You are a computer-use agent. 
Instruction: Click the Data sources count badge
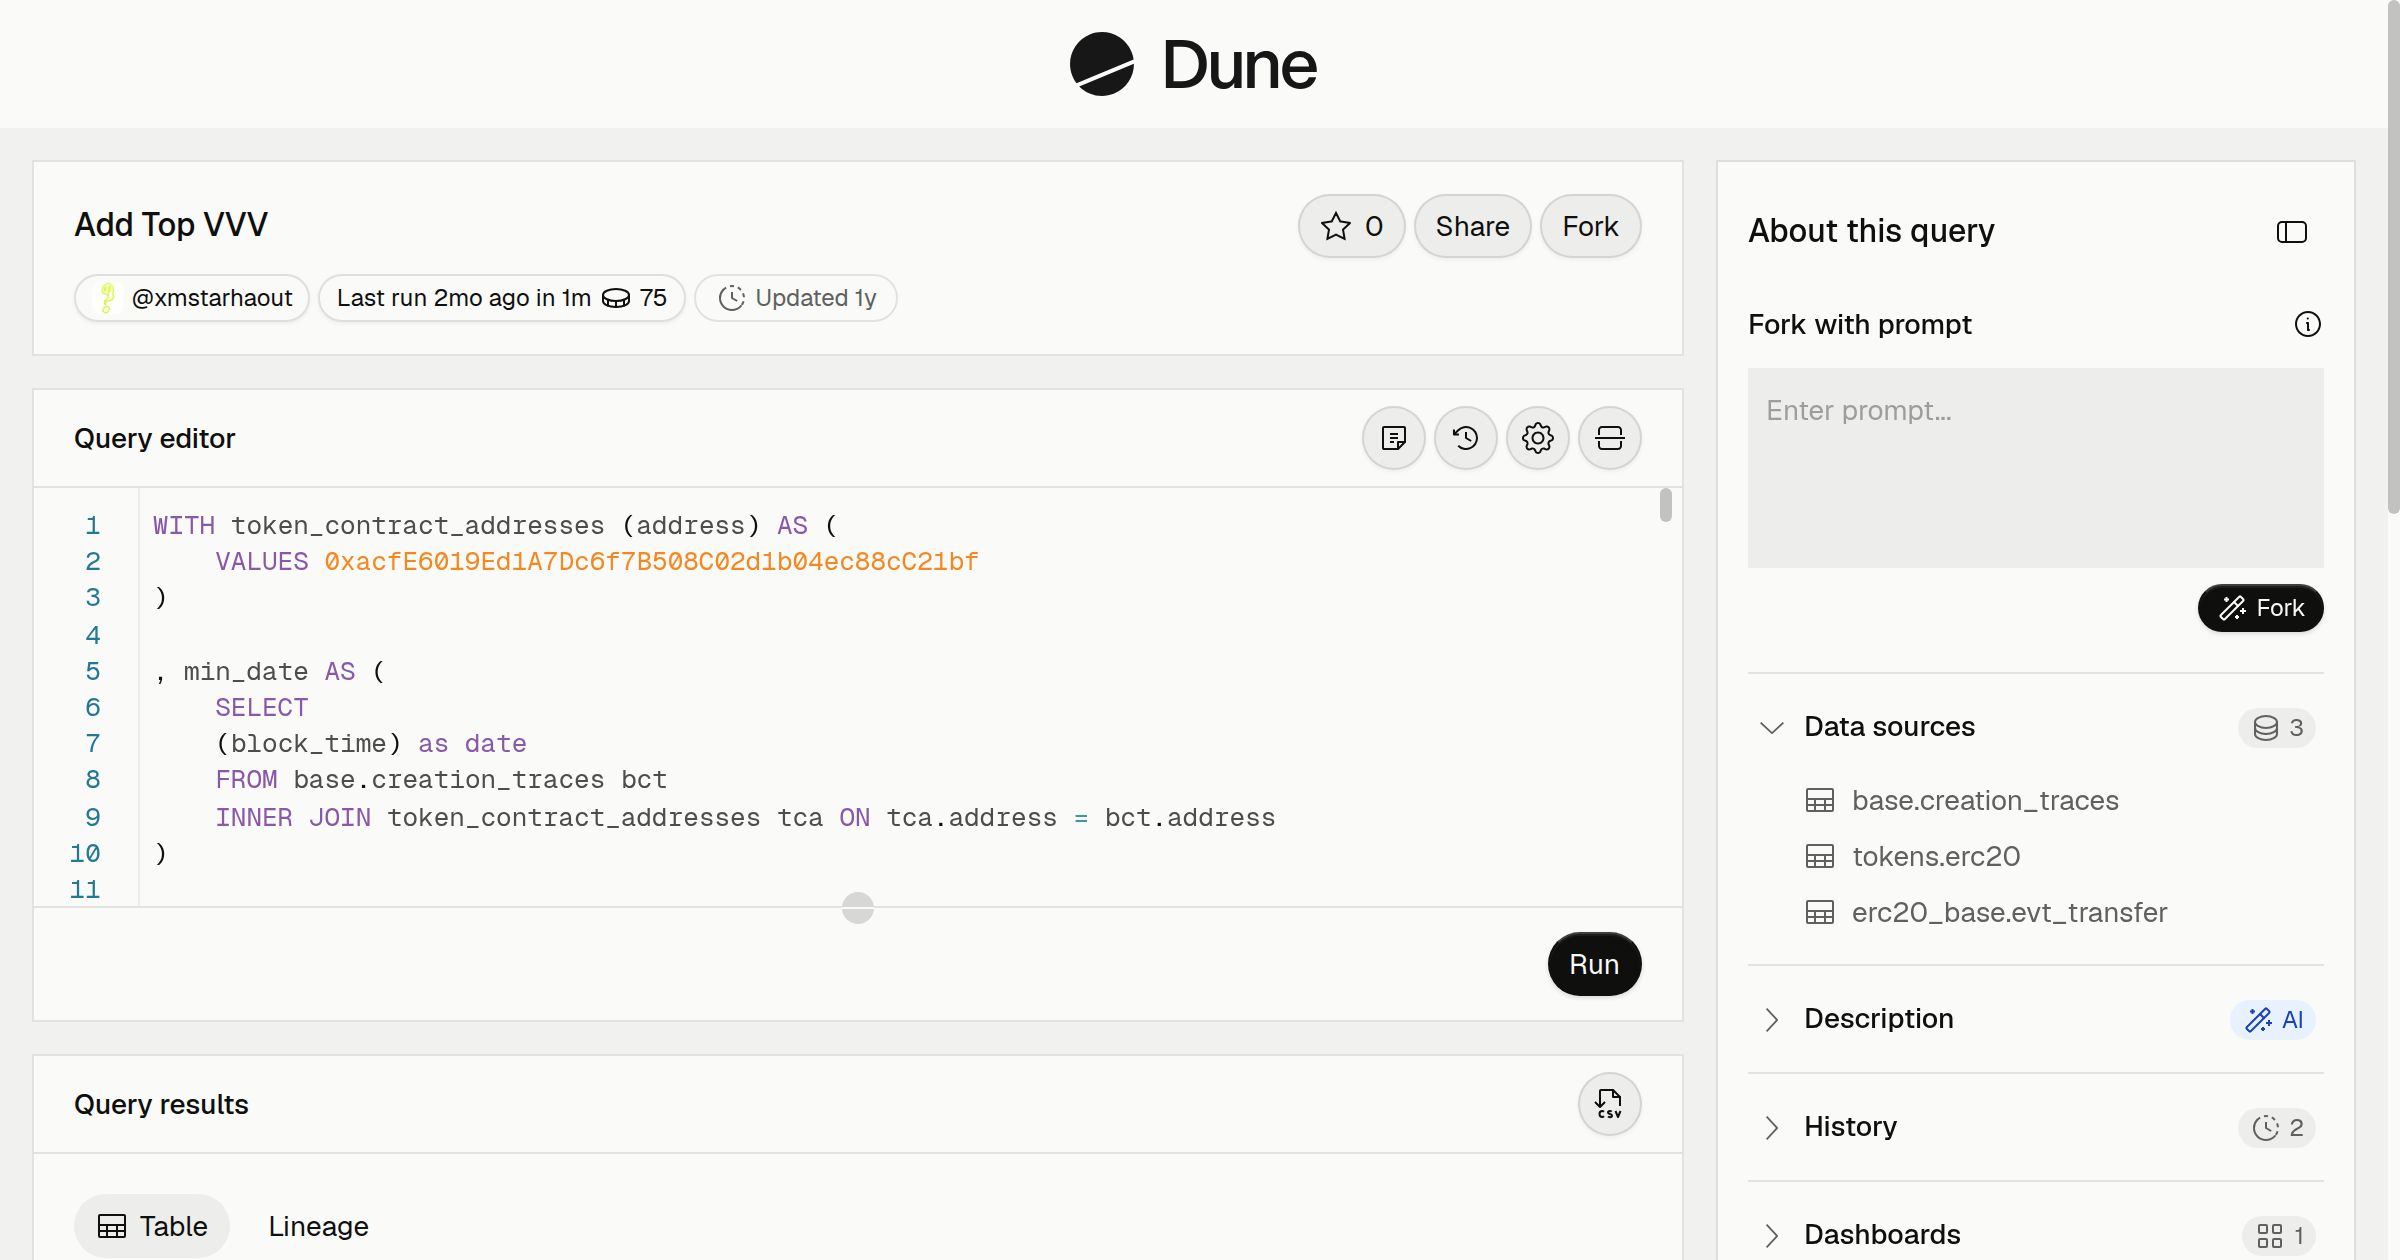[x=2278, y=727]
